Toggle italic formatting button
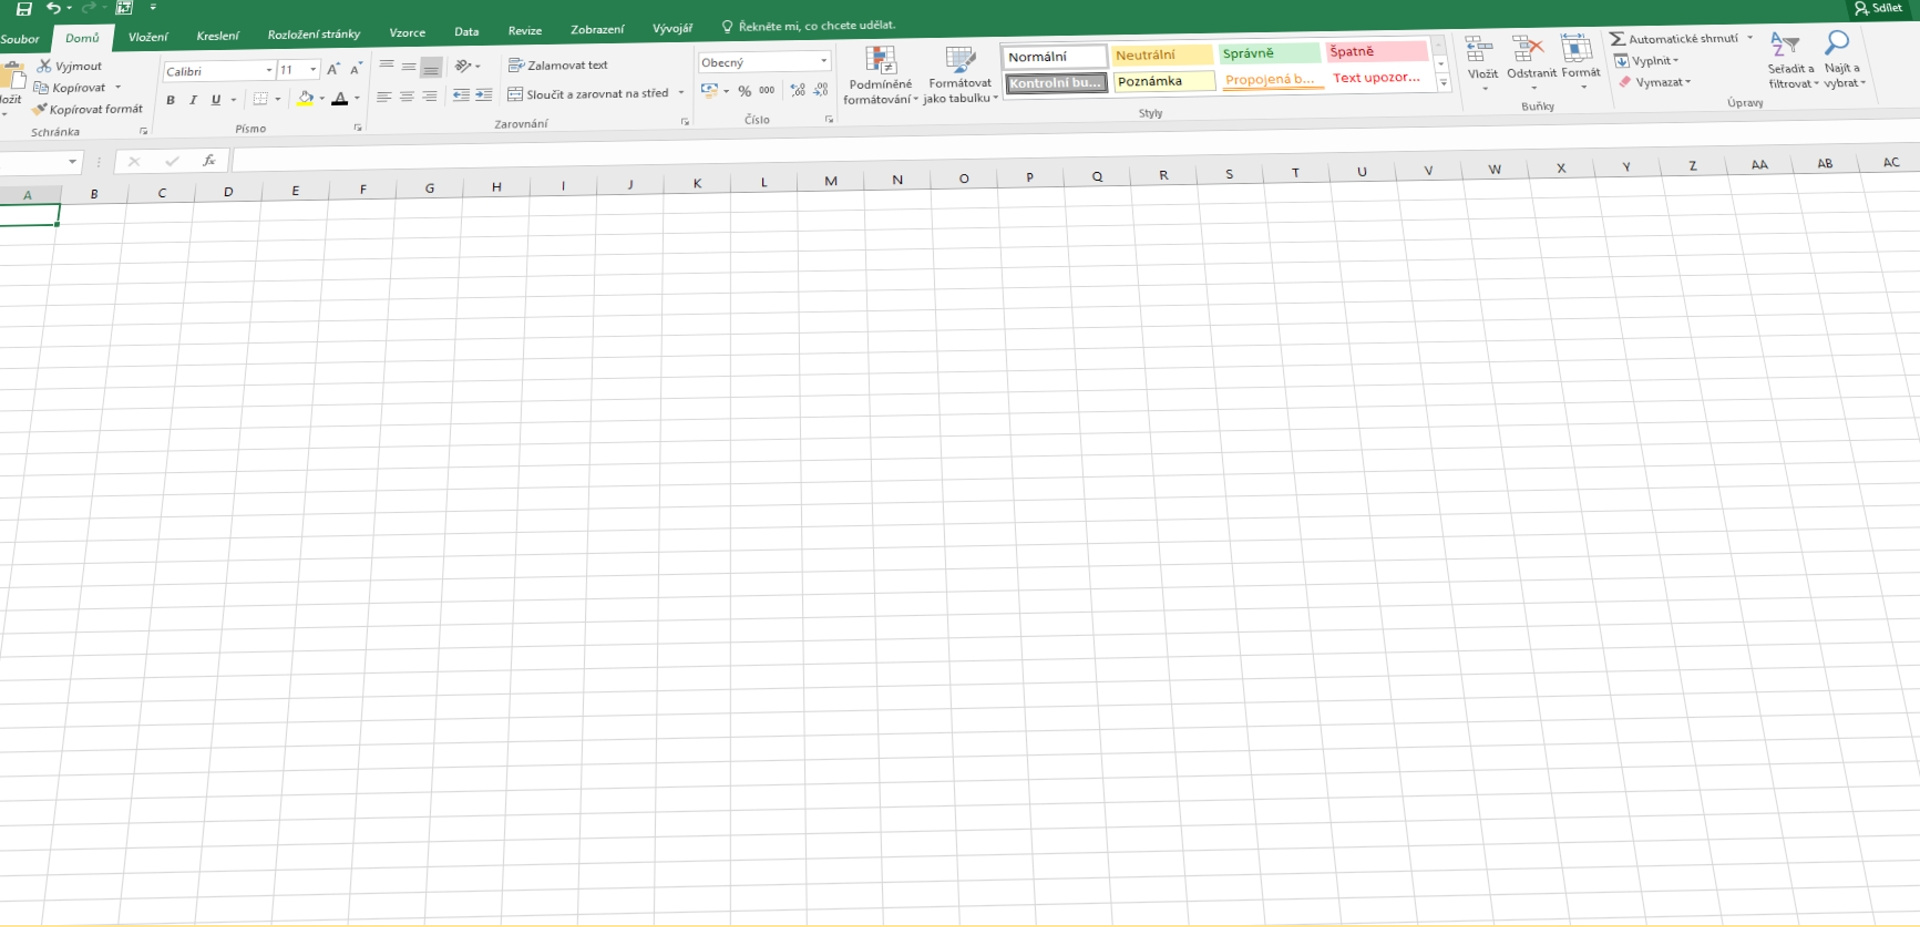The height and width of the screenshot is (927, 1920). 193,100
